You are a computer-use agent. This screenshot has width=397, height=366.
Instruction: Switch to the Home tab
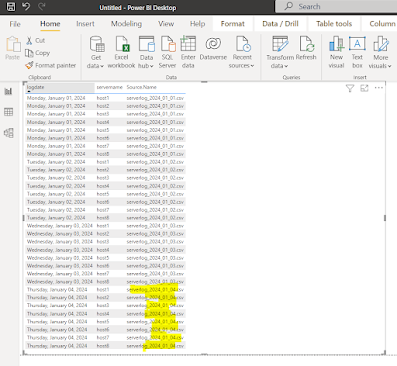50,24
